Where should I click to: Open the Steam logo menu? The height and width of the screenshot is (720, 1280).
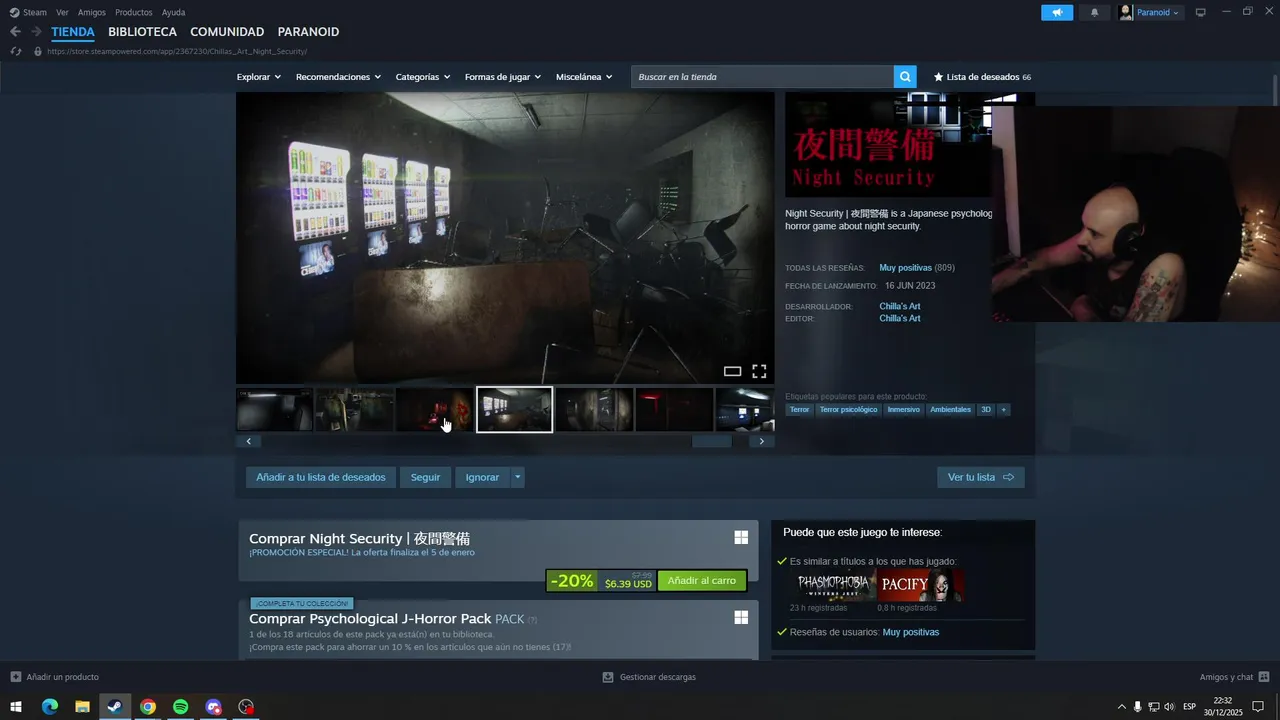(x=28, y=12)
